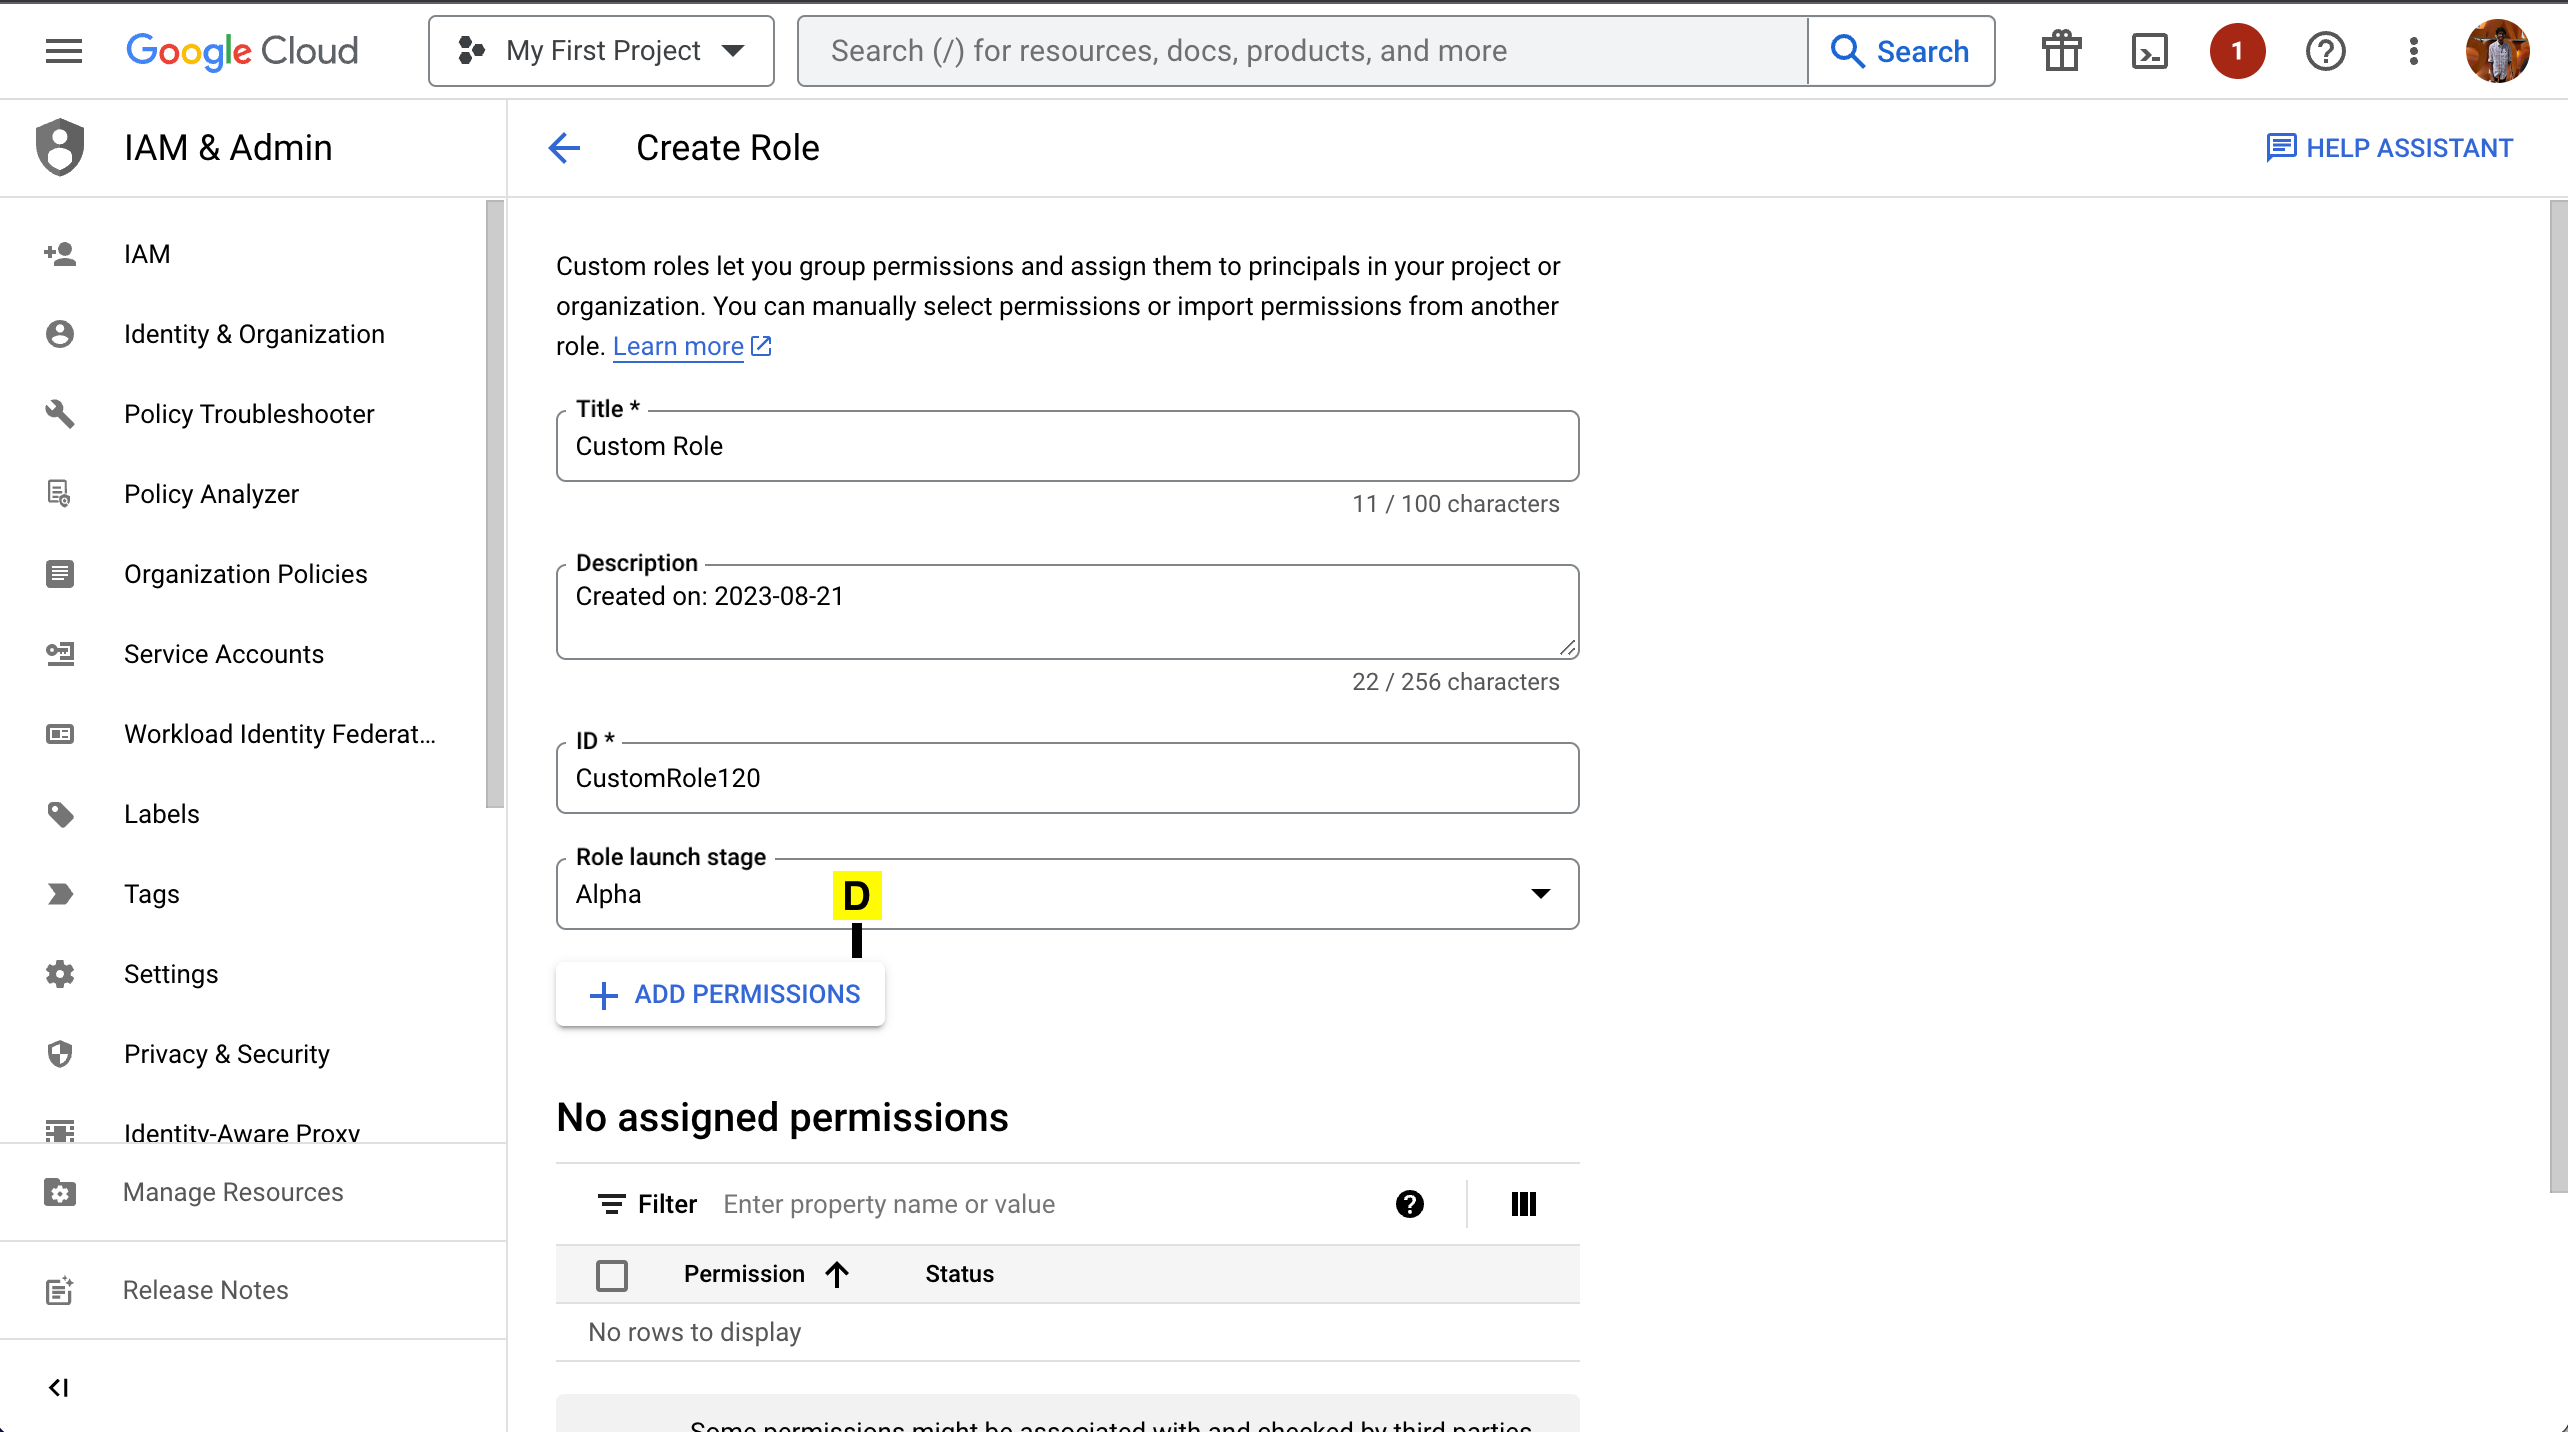Open Service Accounts in sidebar
The height and width of the screenshot is (1432, 2568).
(x=224, y=654)
